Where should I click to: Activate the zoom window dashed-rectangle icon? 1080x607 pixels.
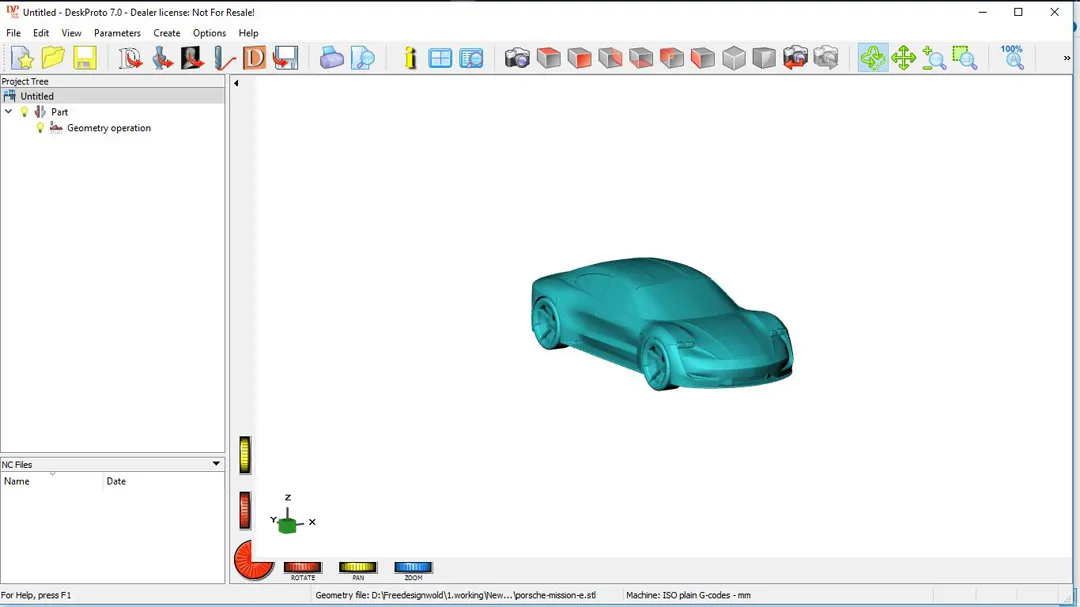coord(965,58)
